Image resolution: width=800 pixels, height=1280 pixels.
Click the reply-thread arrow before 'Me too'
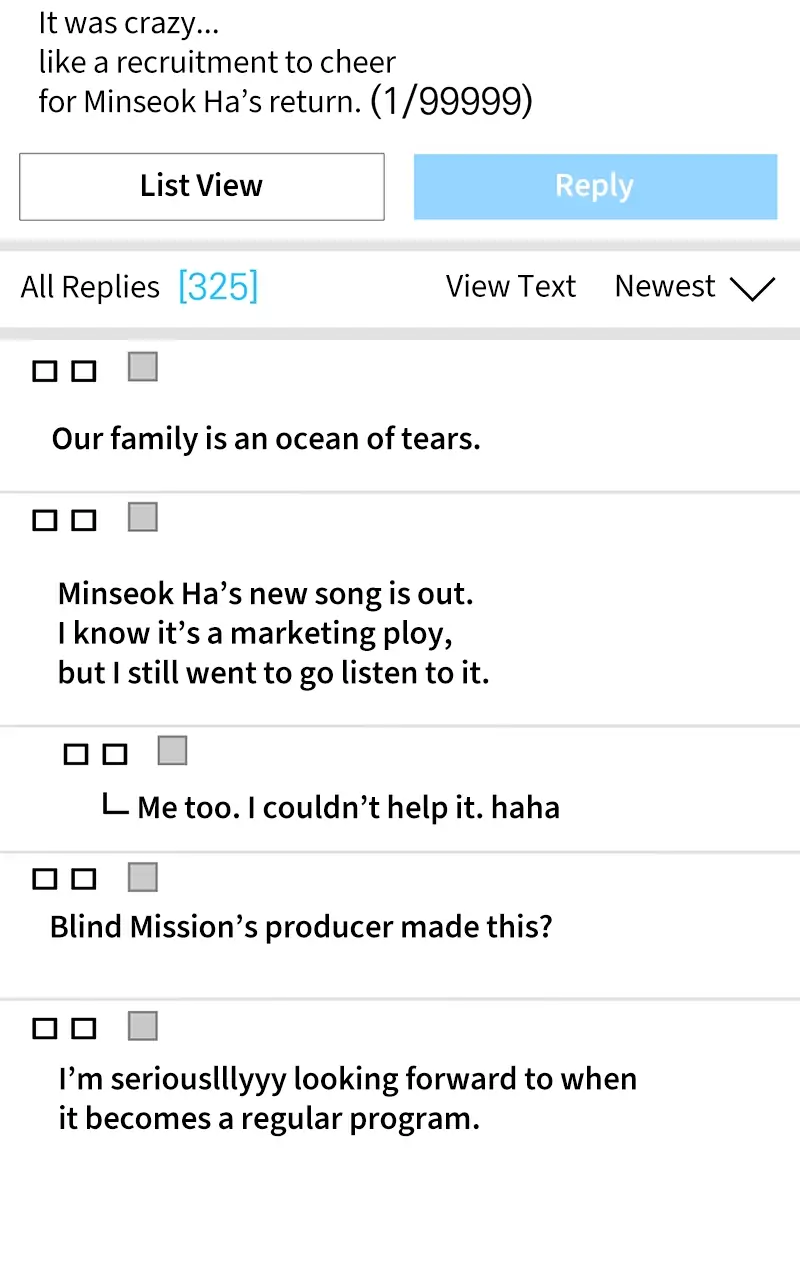114,805
